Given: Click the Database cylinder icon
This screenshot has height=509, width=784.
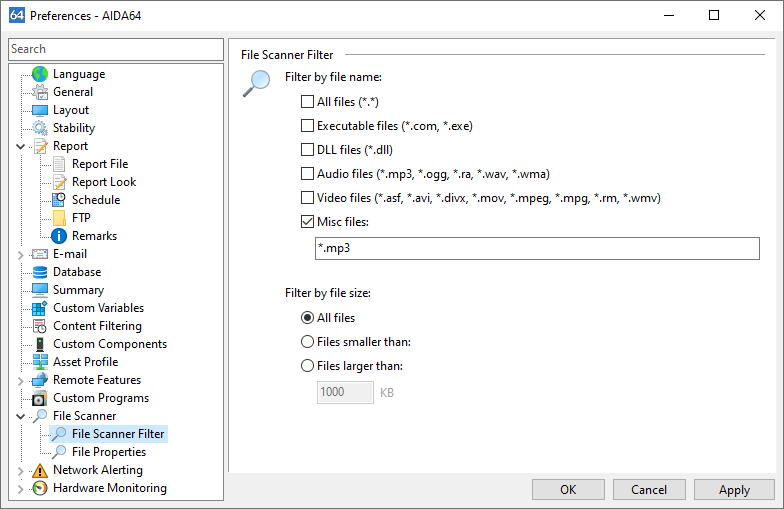Looking at the screenshot, I should (x=40, y=272).
